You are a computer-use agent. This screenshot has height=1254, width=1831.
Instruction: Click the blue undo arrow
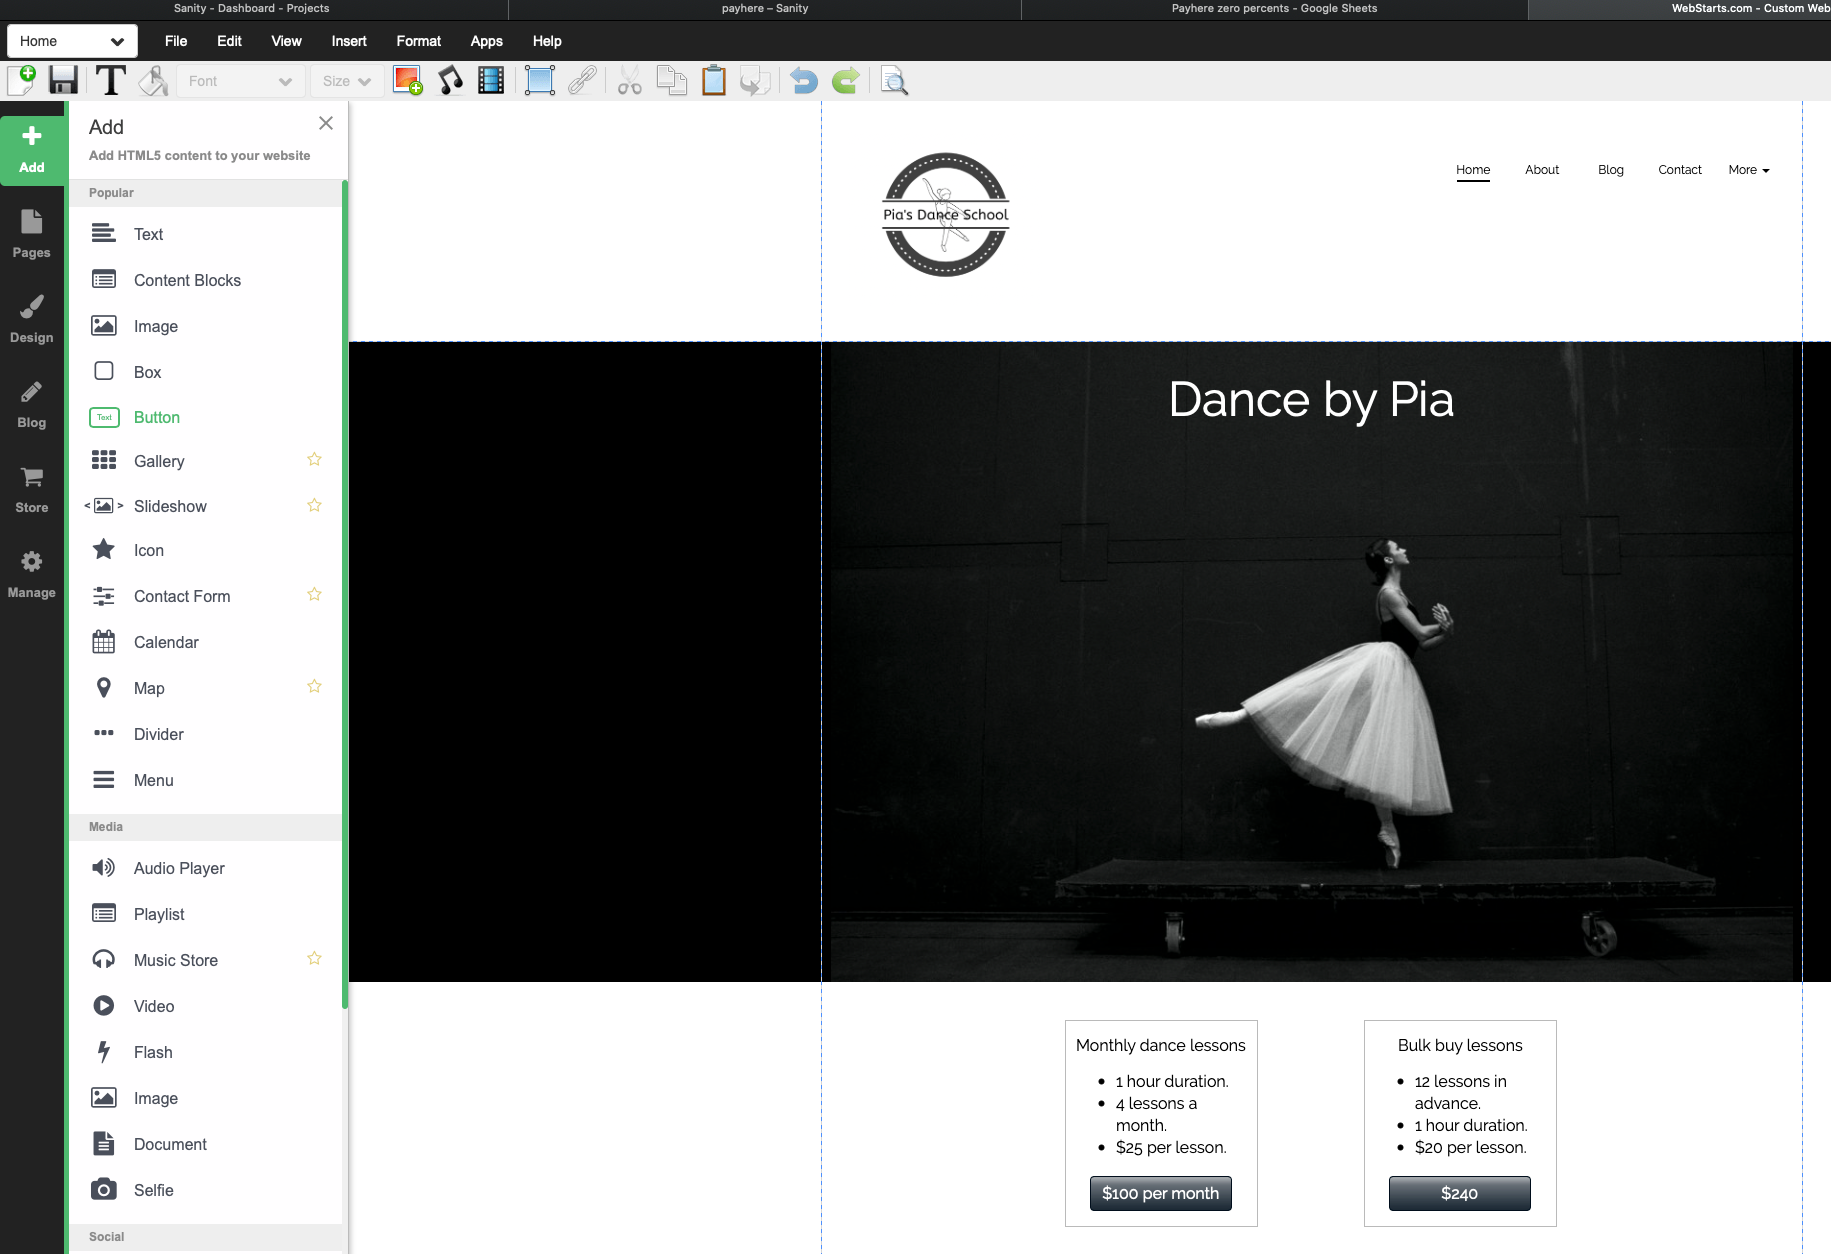tap(803, 80)
